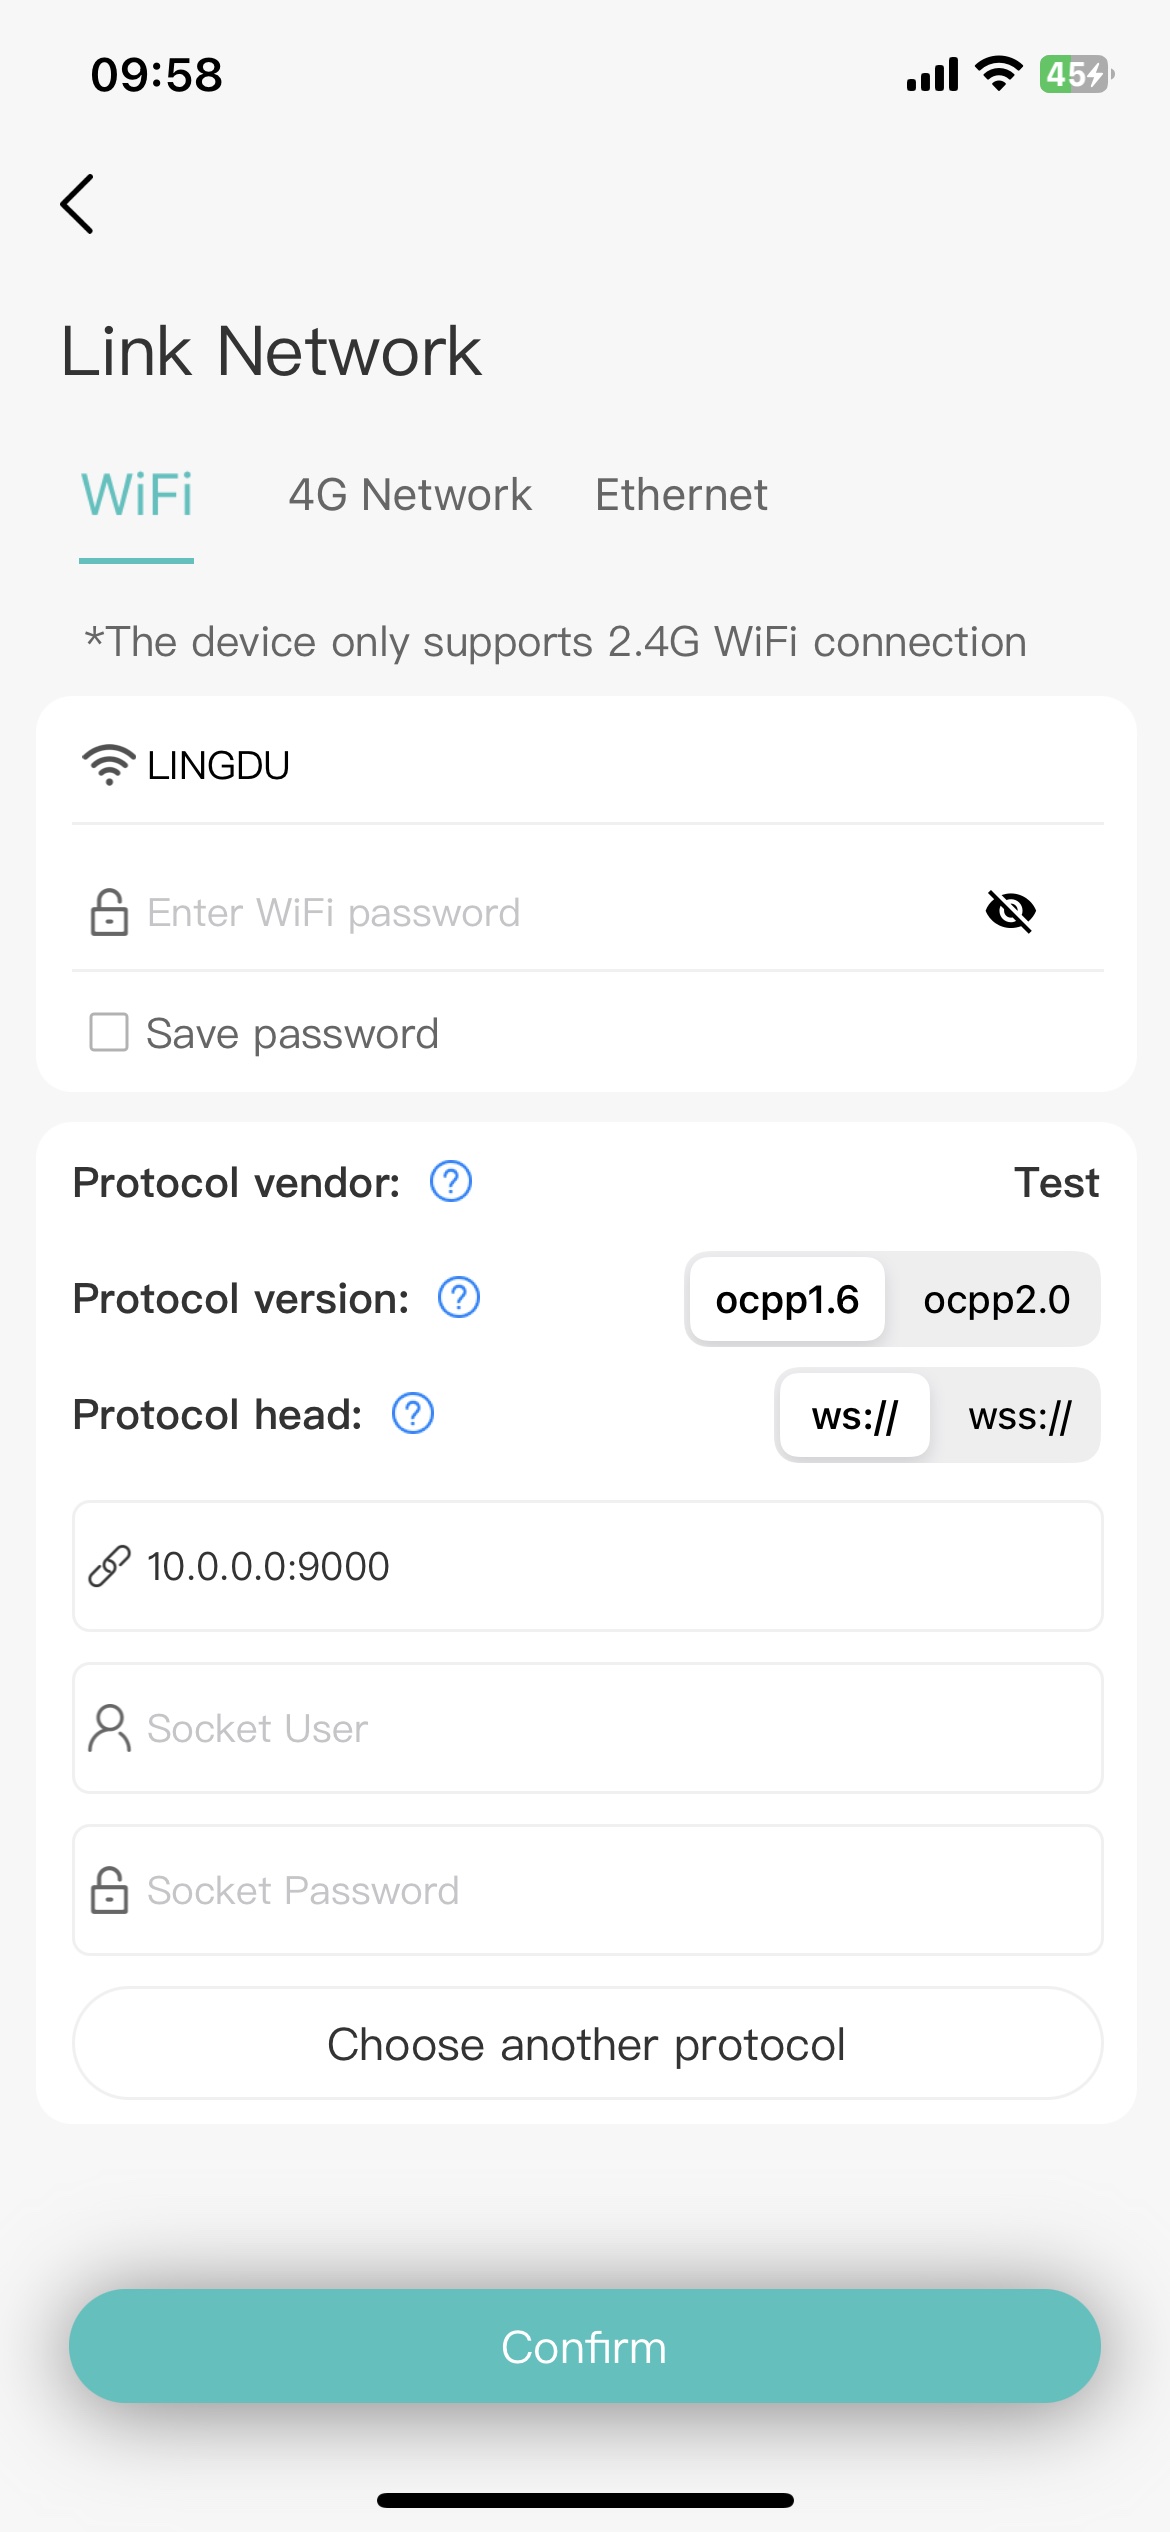Click the Protocol version help icon
Image resolution: width=1170 pixels, height=2532 pixels.
click(459, 1298)
